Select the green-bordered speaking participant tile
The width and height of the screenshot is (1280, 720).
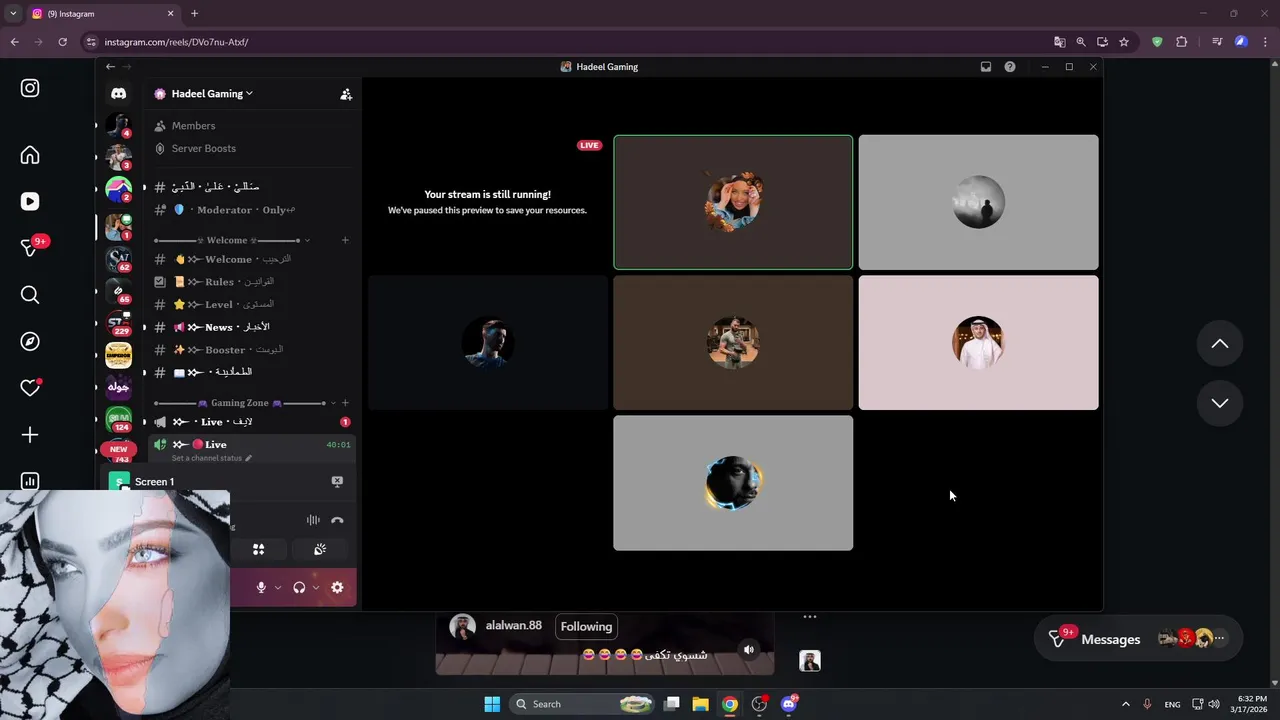coord(733,202)
